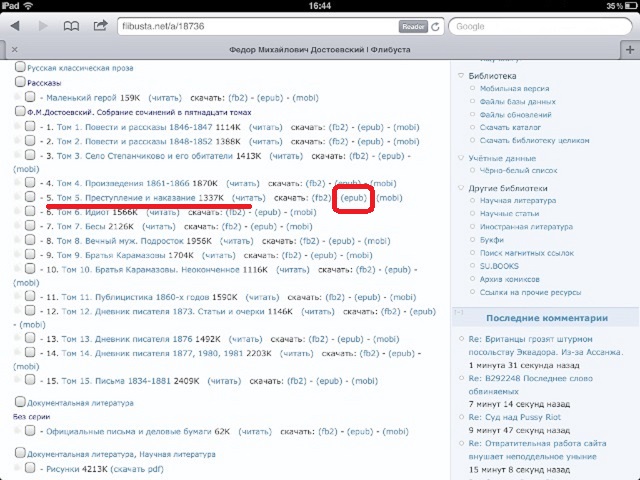This screenshot has height=480, width=640.
Task: Select the Русская классическая проза checkbox
Action: [x=20, y=68]
